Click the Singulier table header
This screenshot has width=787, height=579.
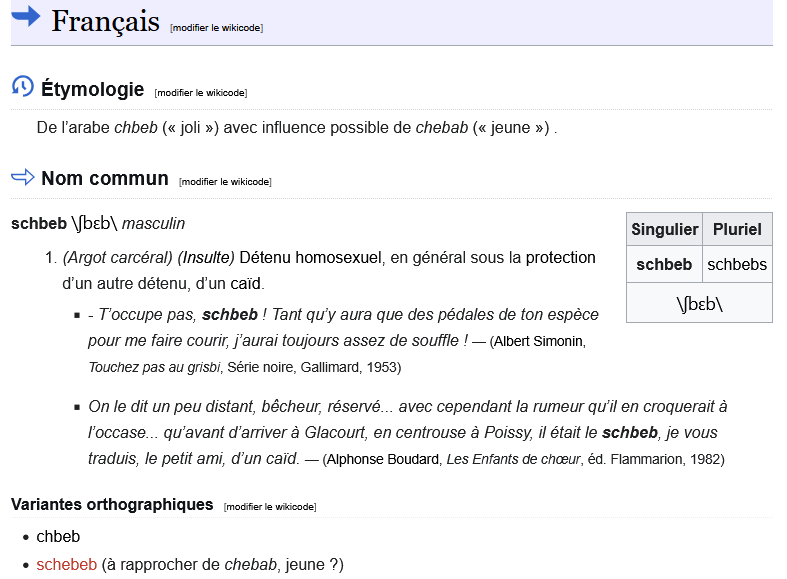point(665,229)
